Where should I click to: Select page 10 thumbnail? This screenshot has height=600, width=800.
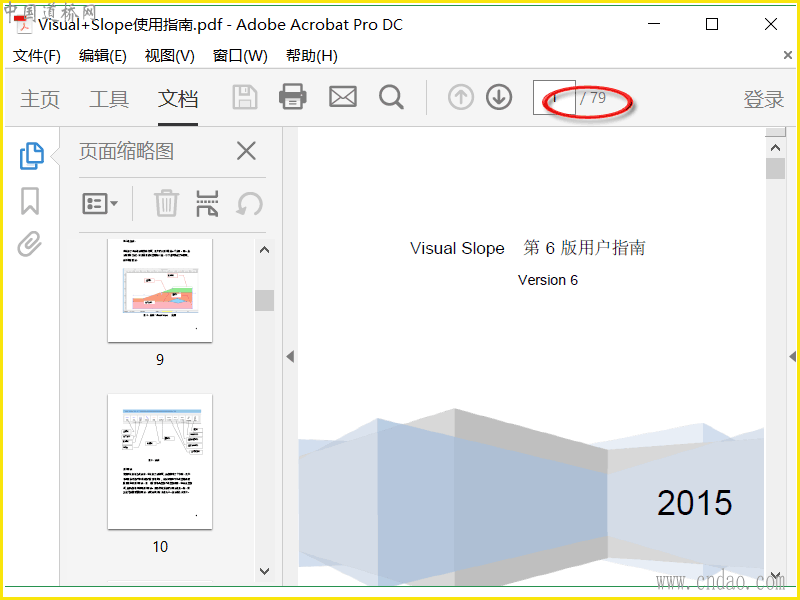(160, 461)
